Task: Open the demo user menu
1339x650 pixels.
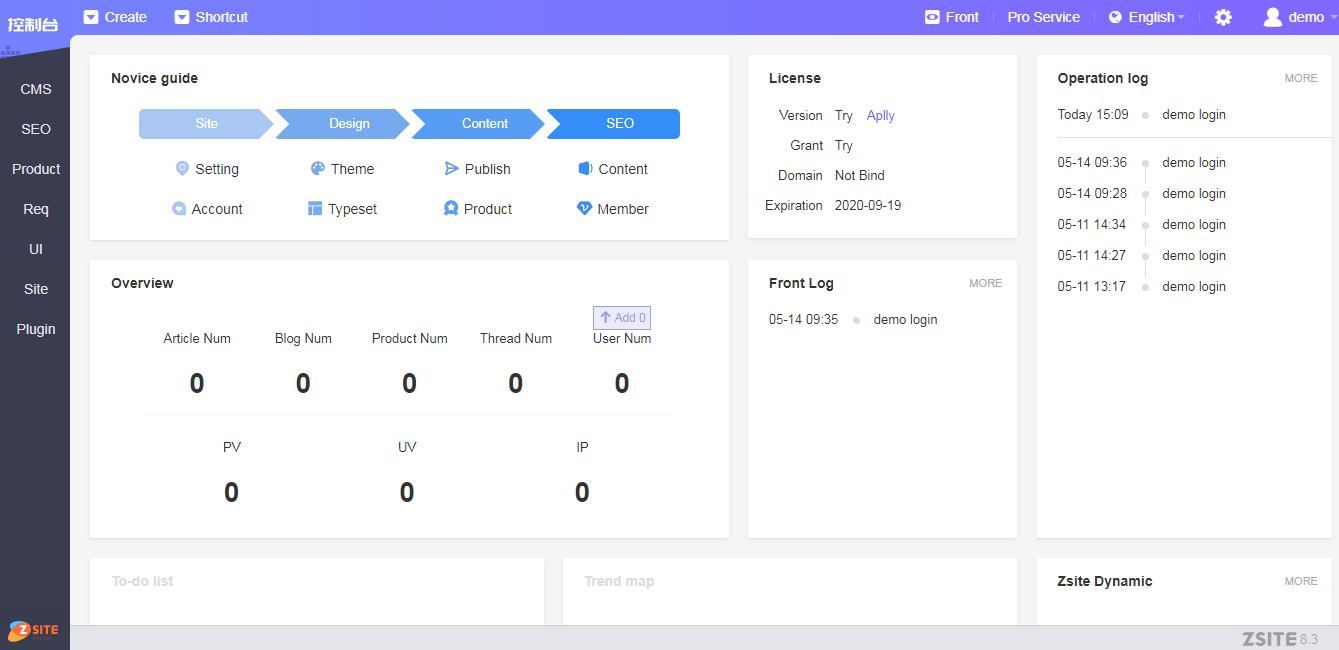Action: click(1294, 17)
